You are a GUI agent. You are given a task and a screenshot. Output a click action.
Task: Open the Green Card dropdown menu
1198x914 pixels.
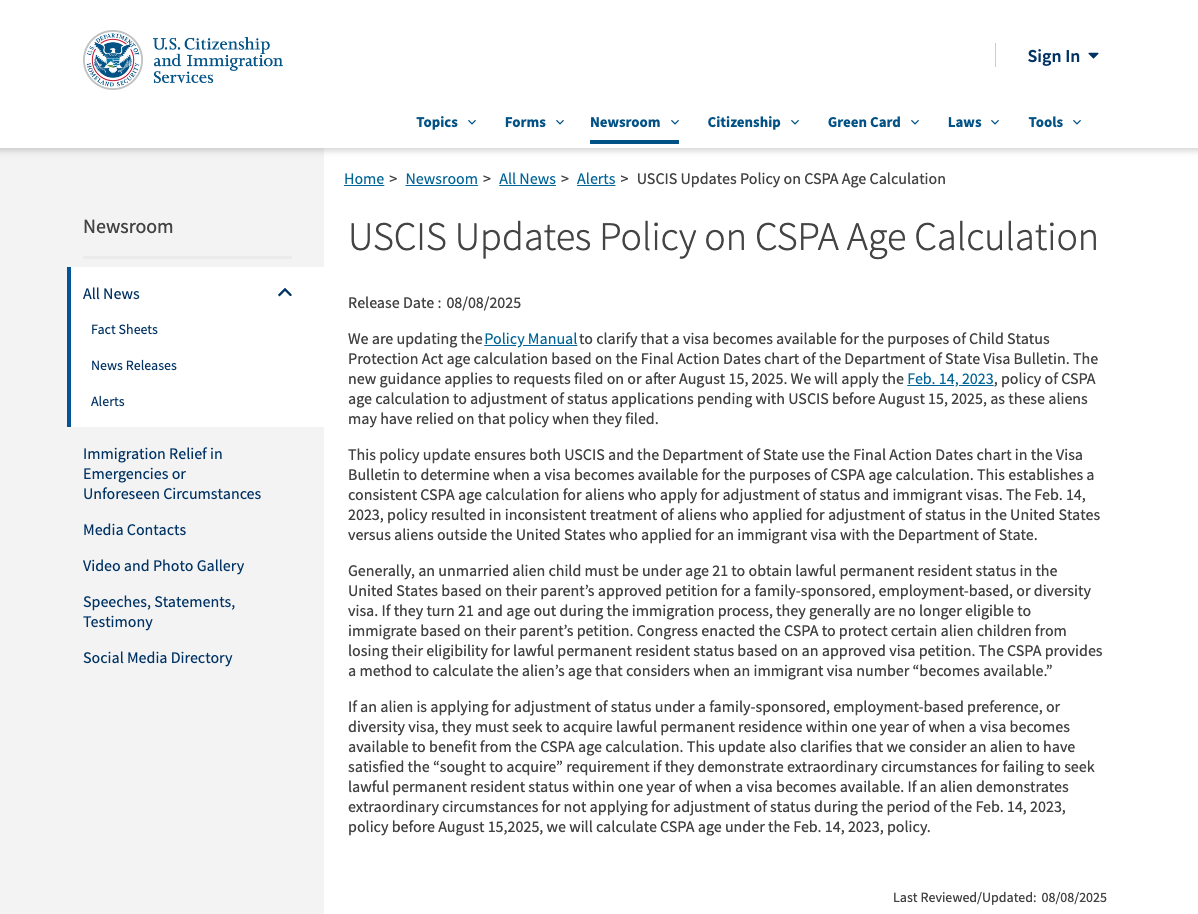point(916,122)
